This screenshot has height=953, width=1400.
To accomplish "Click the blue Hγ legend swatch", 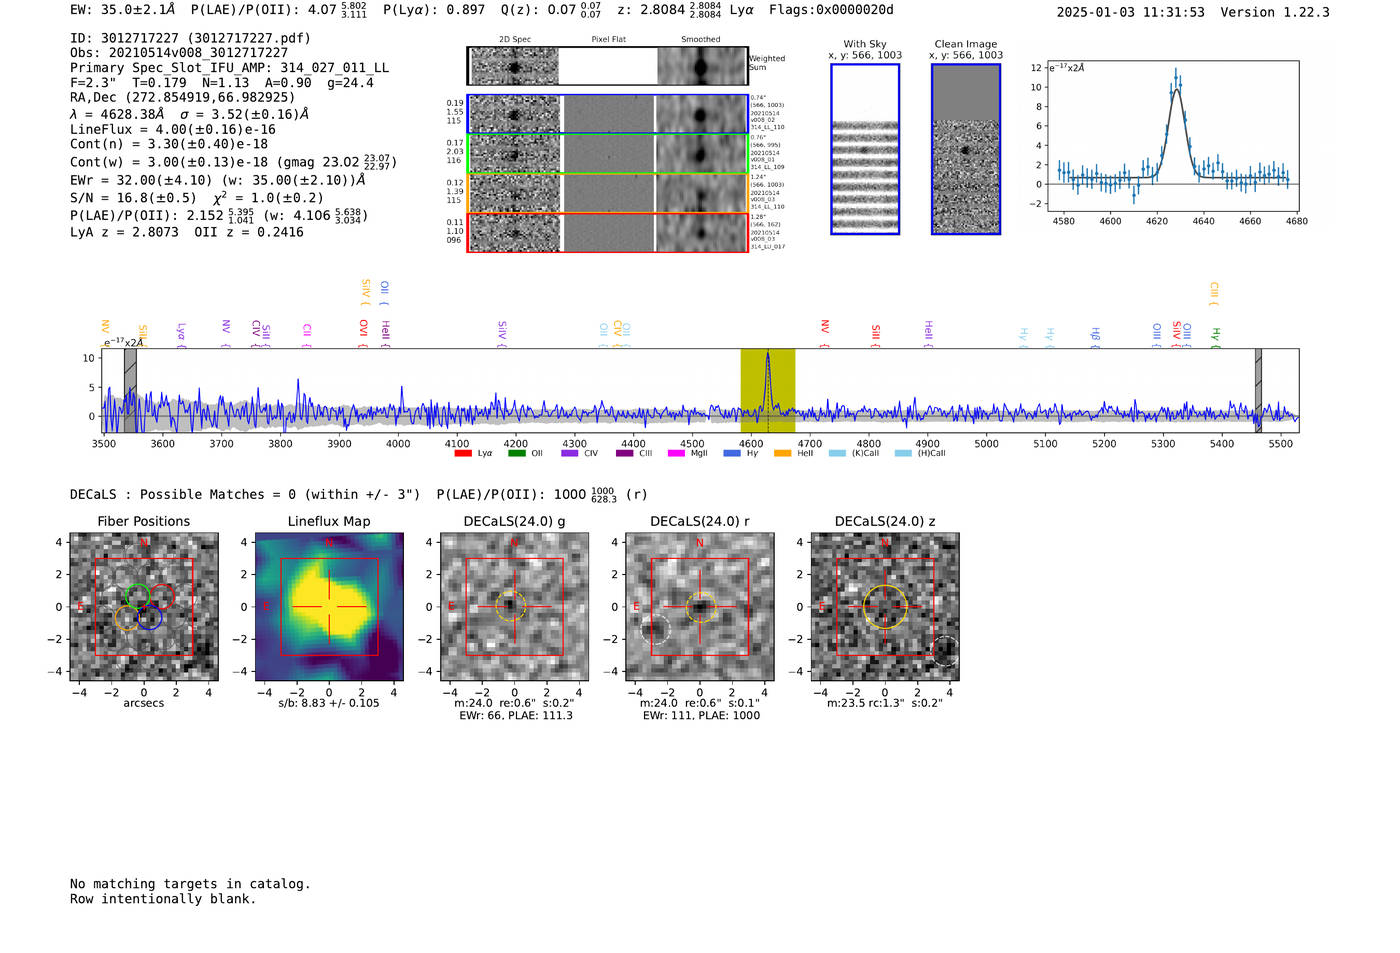I will 732,454.
